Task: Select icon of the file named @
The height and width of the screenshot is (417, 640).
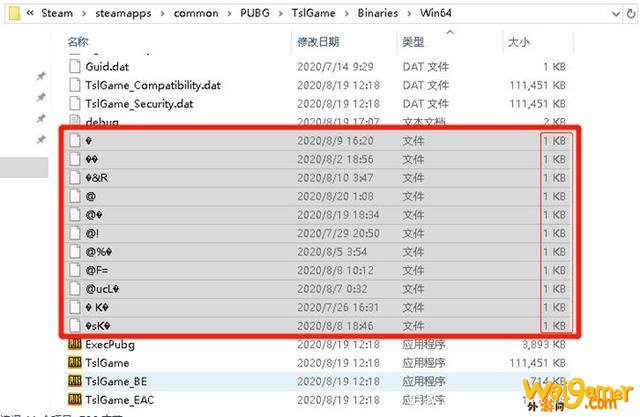Action: [x=75, y=196]
